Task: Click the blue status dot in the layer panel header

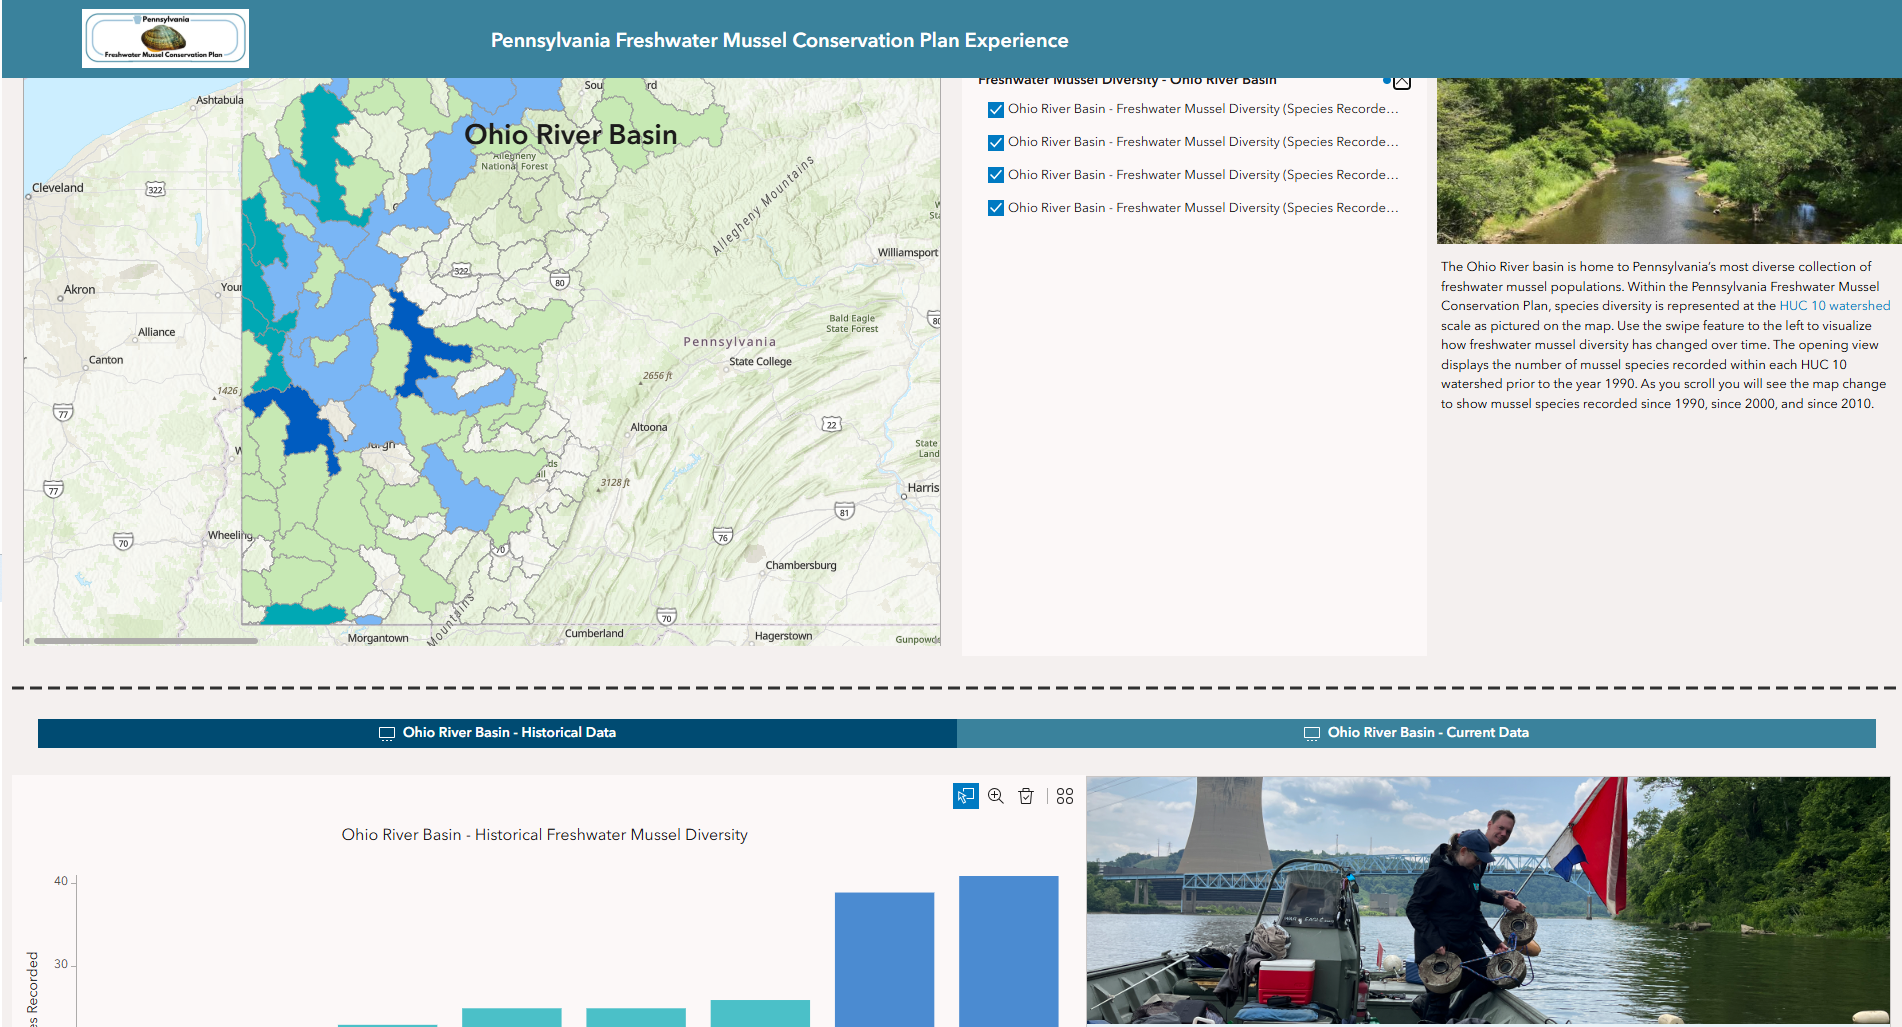Action: tap(1387, 81)
